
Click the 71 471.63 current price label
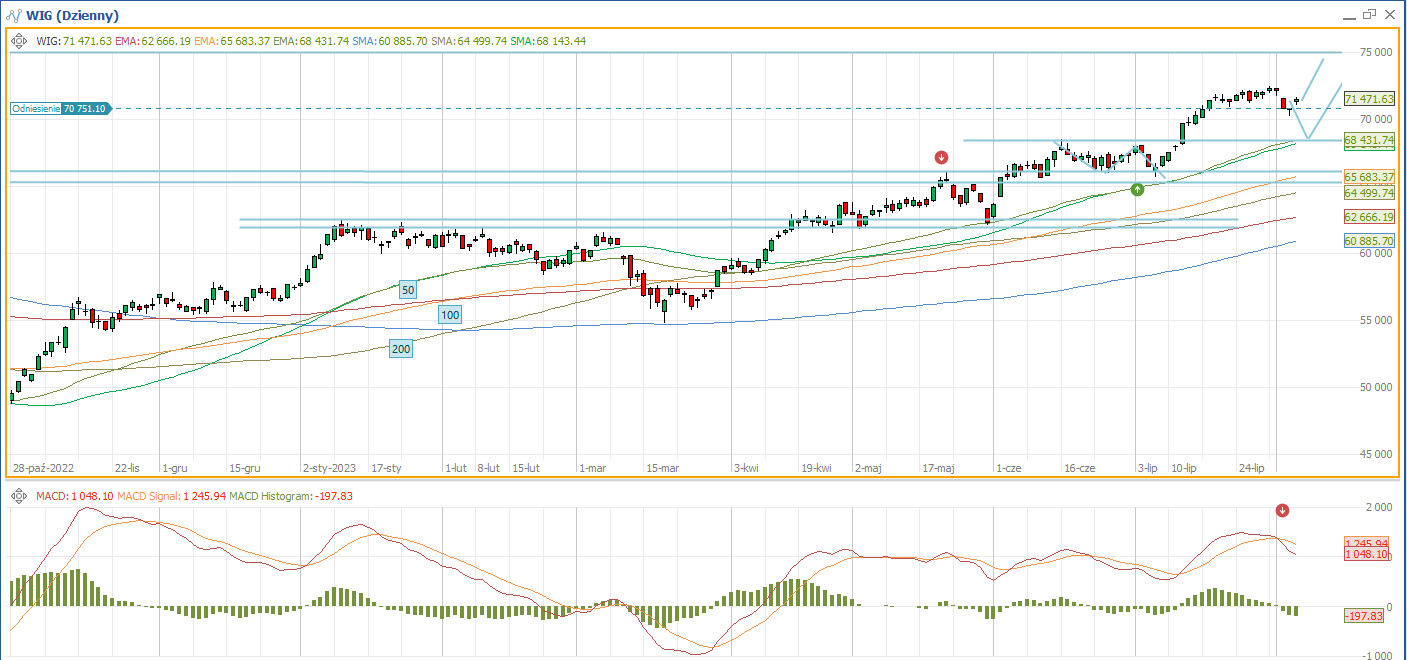1369,99
